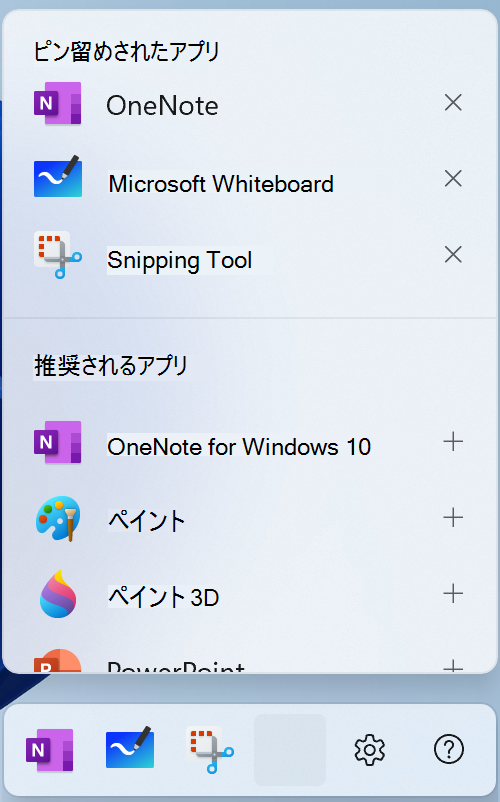Pin ペイント 3D with its plus button
The width and height of the screenshot is (500, 802).
tap(453, 593)
